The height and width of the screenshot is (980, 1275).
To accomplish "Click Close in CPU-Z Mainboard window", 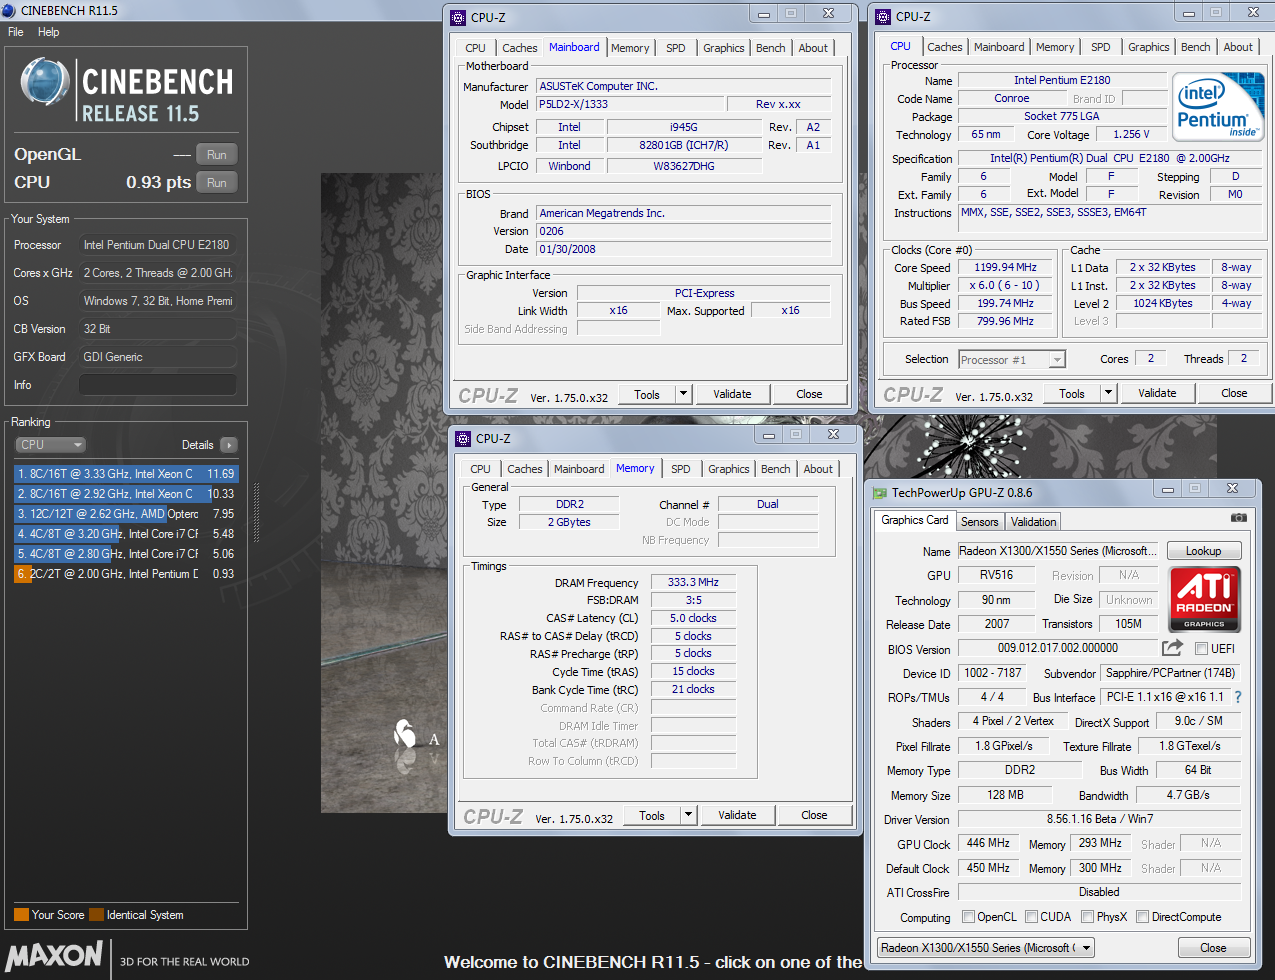I will [809, 394].
